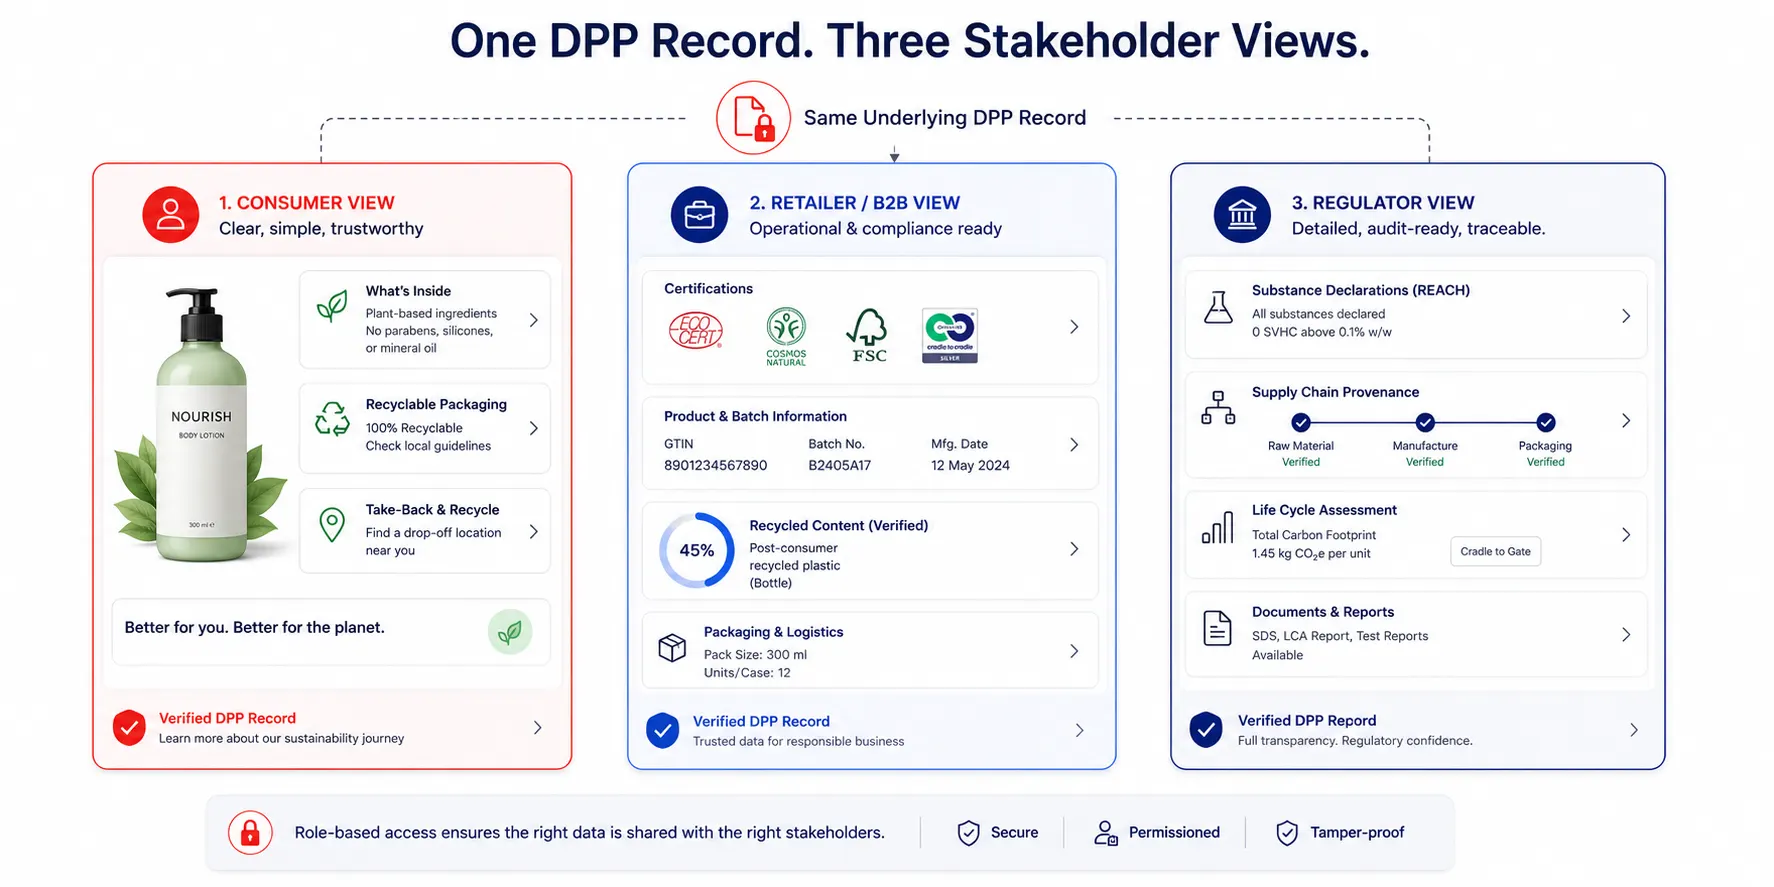Click the Batch No. B2405A17
The width and height of the screenshot is (1774, 887).
839,466
